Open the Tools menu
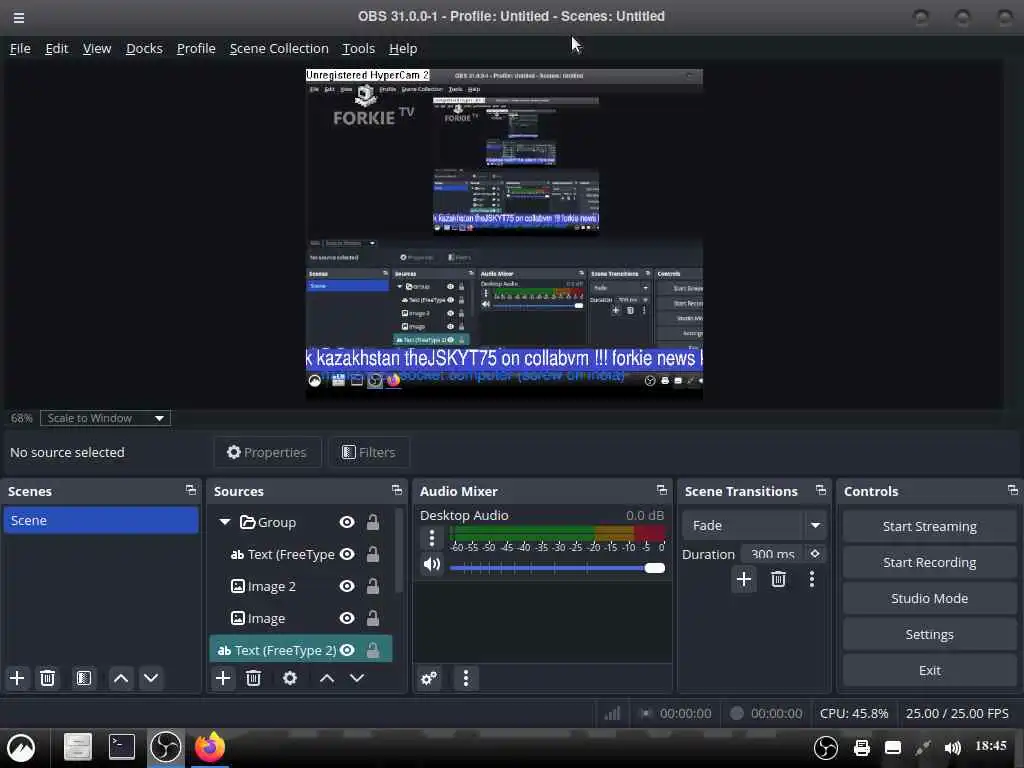The image size is (1024, 768). coord(359,48)
